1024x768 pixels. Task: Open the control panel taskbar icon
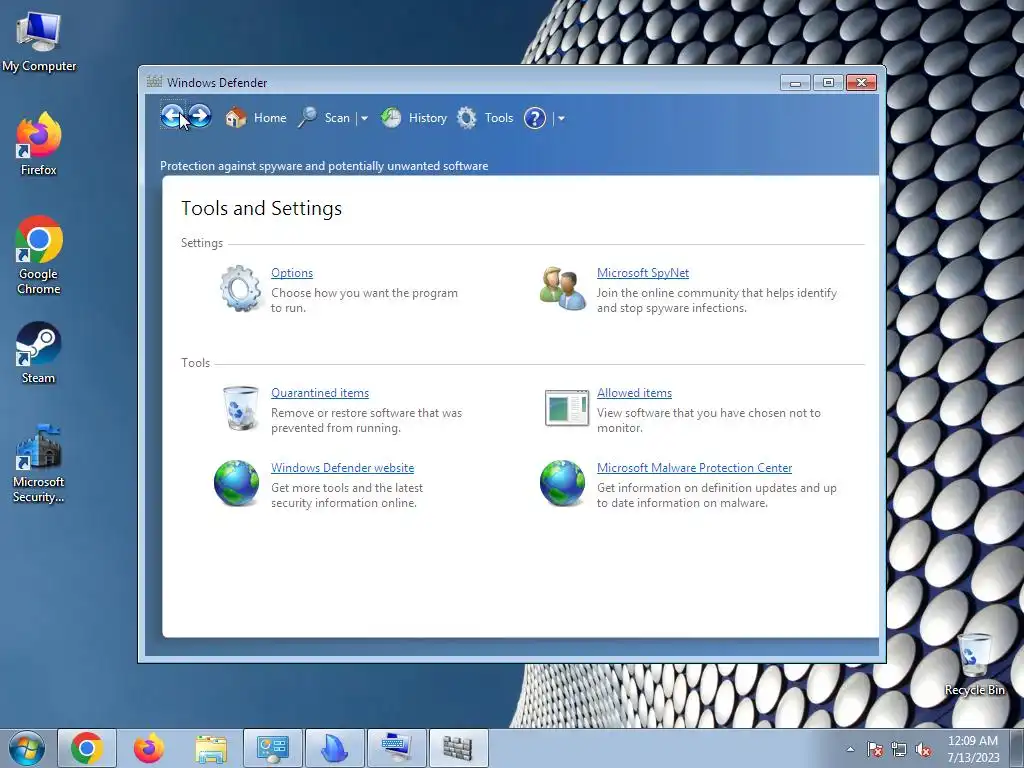tap(273, 748)
